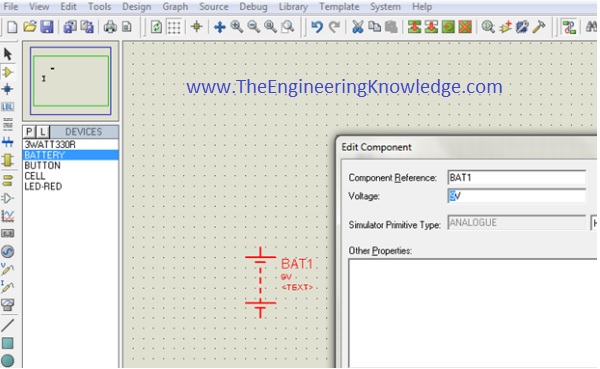Select the 2D line graphics tool
The width and height of the screenshot is (600, 369).
pos(8,325)
